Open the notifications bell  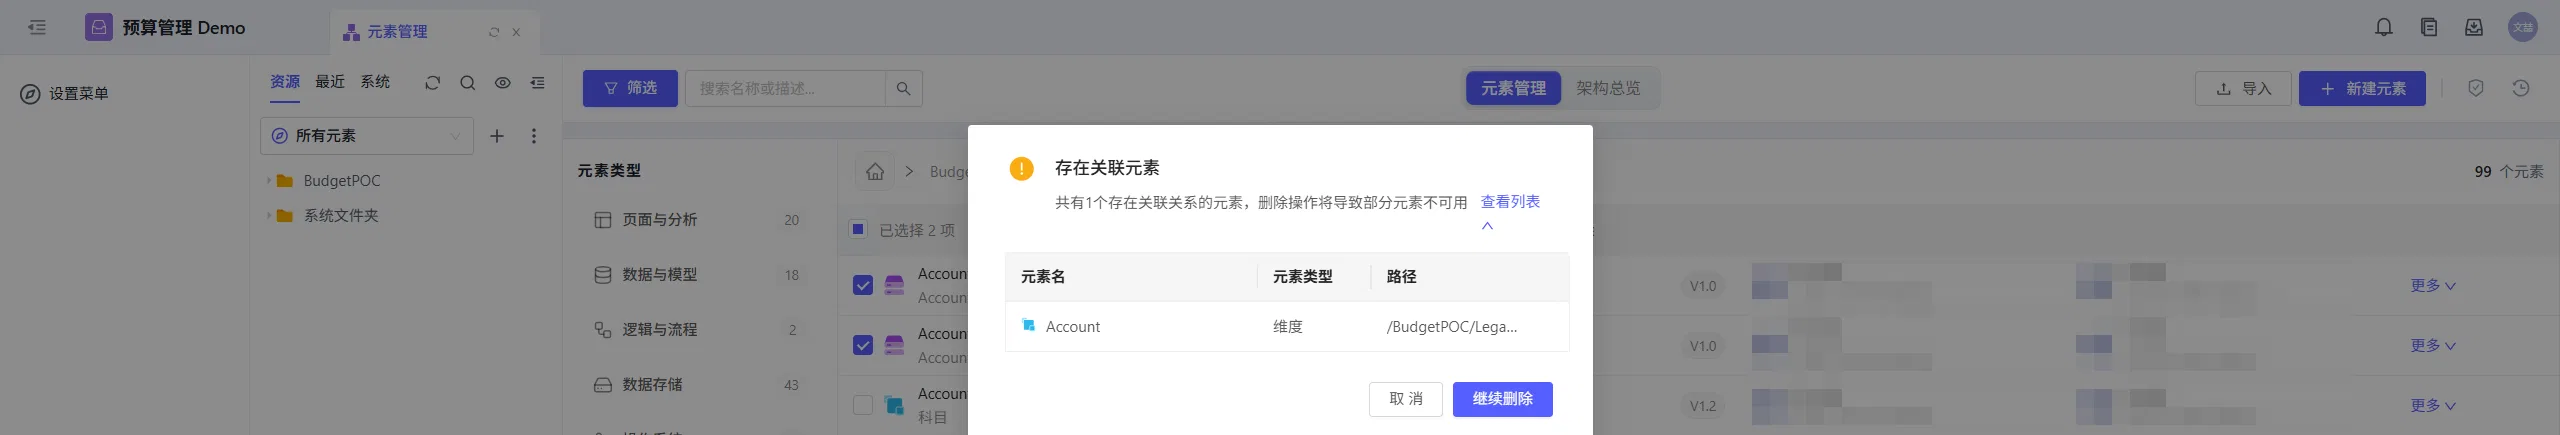pyautogui.click(x=2384, y=27)
